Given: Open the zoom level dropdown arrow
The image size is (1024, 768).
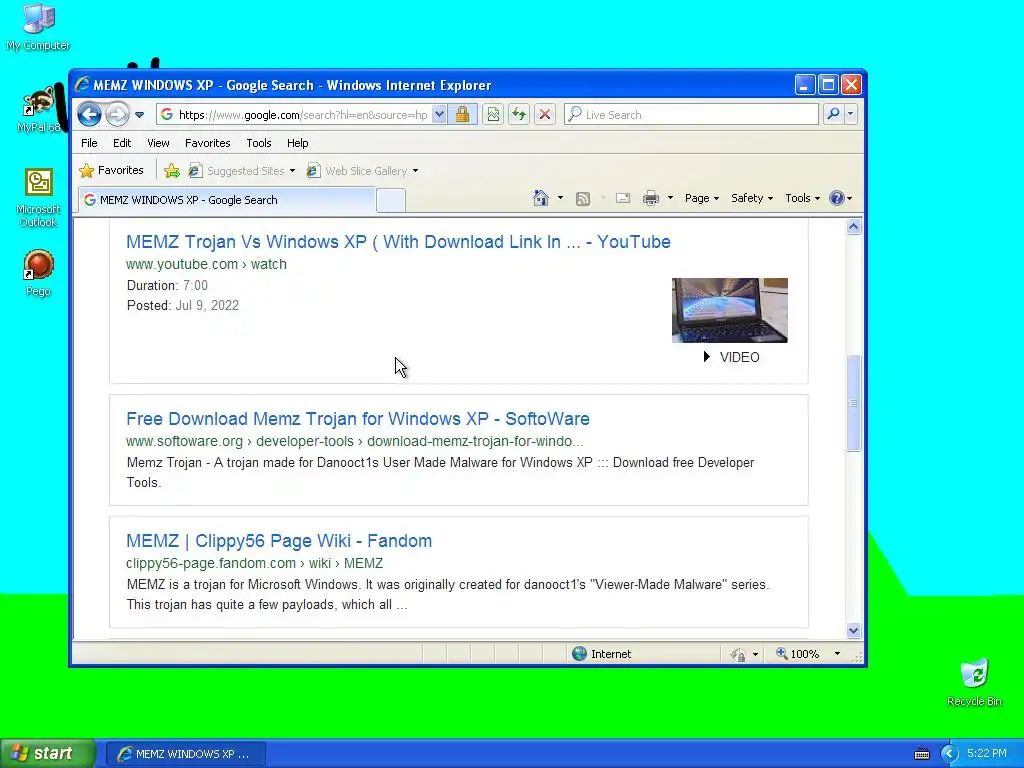Looking at the screenshot, I should pos(837,654).
